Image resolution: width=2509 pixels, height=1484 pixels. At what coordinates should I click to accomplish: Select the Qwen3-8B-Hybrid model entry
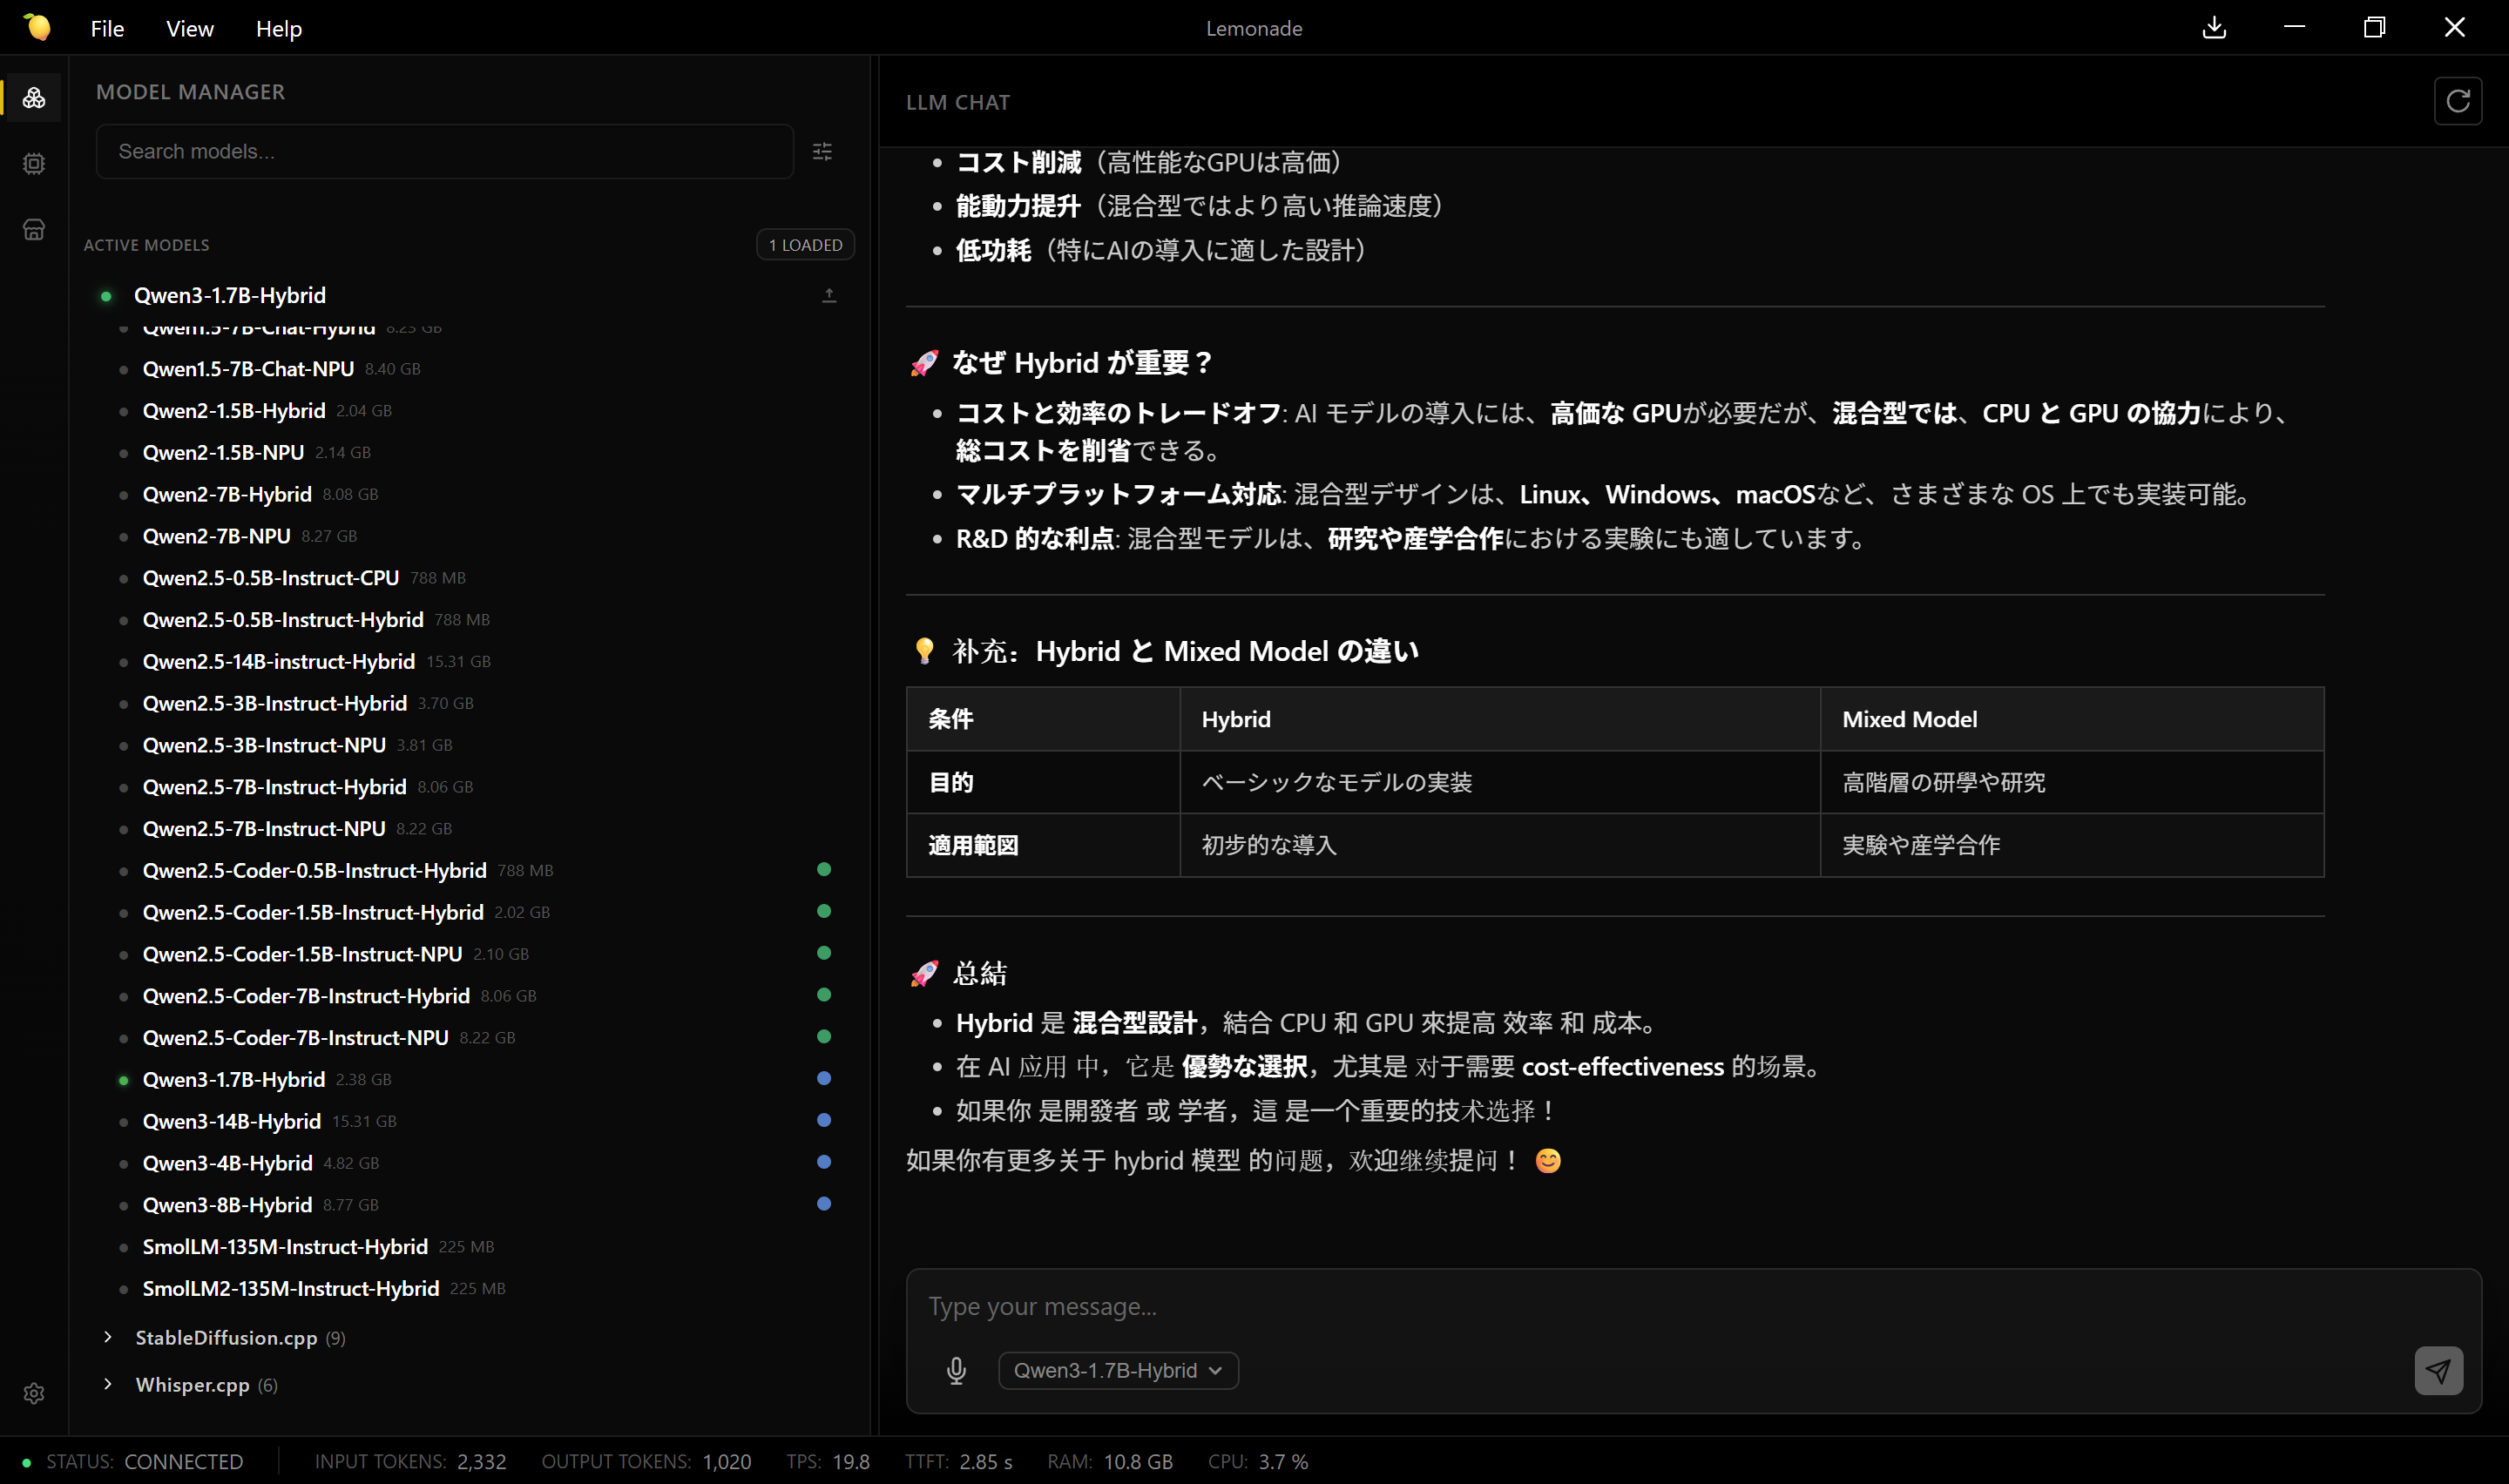[x=227, y=1204]
